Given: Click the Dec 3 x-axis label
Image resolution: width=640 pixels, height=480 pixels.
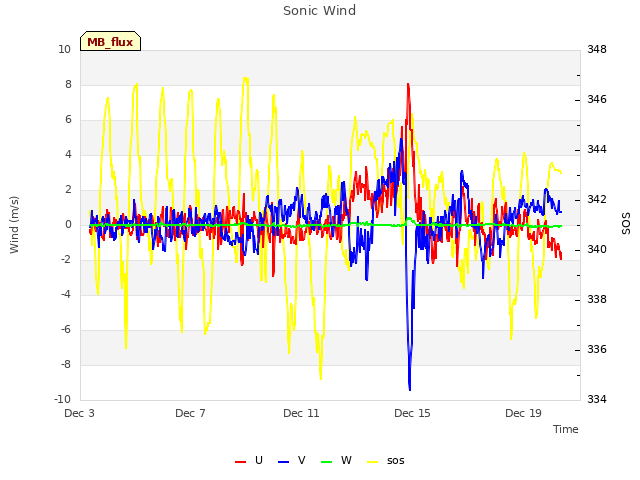Looking at the screenshot, I should (79, 413).
